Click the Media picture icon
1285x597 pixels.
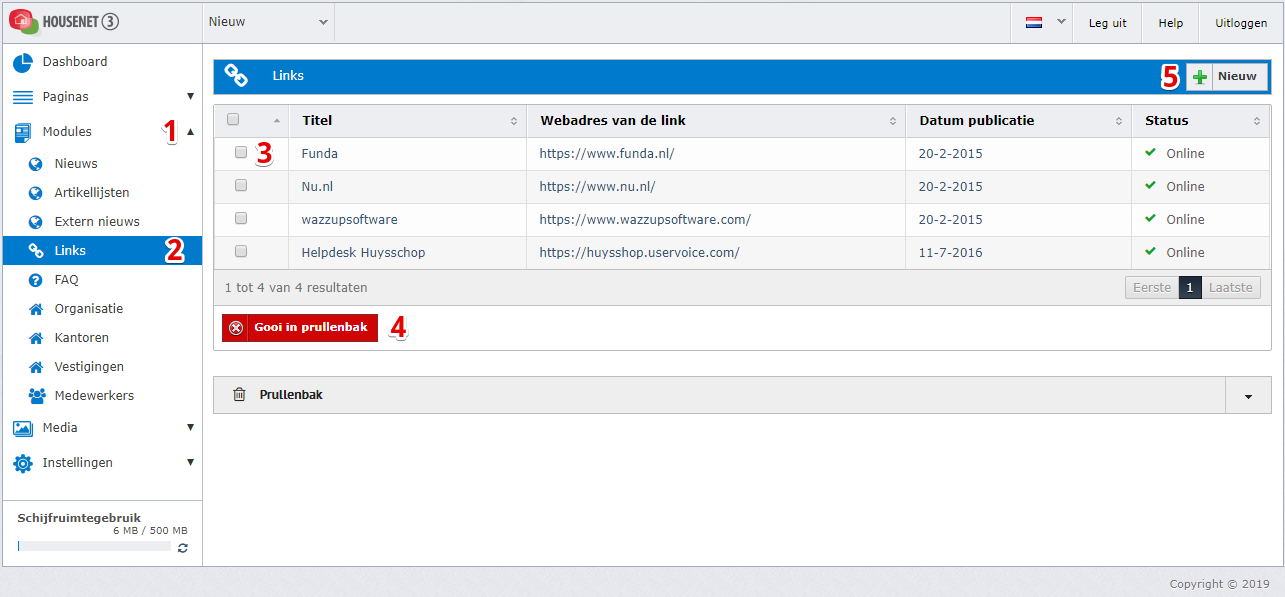click(x=23, y=428)
